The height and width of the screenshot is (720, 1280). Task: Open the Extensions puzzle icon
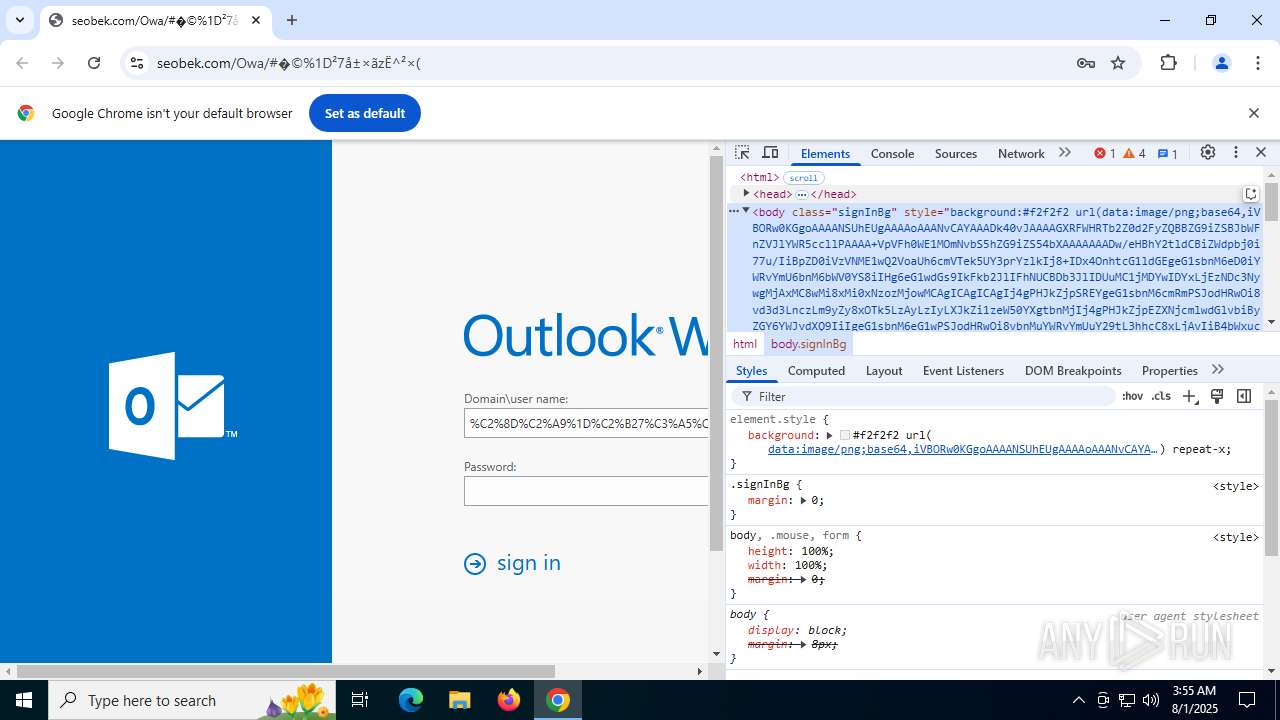point(1168,63)
